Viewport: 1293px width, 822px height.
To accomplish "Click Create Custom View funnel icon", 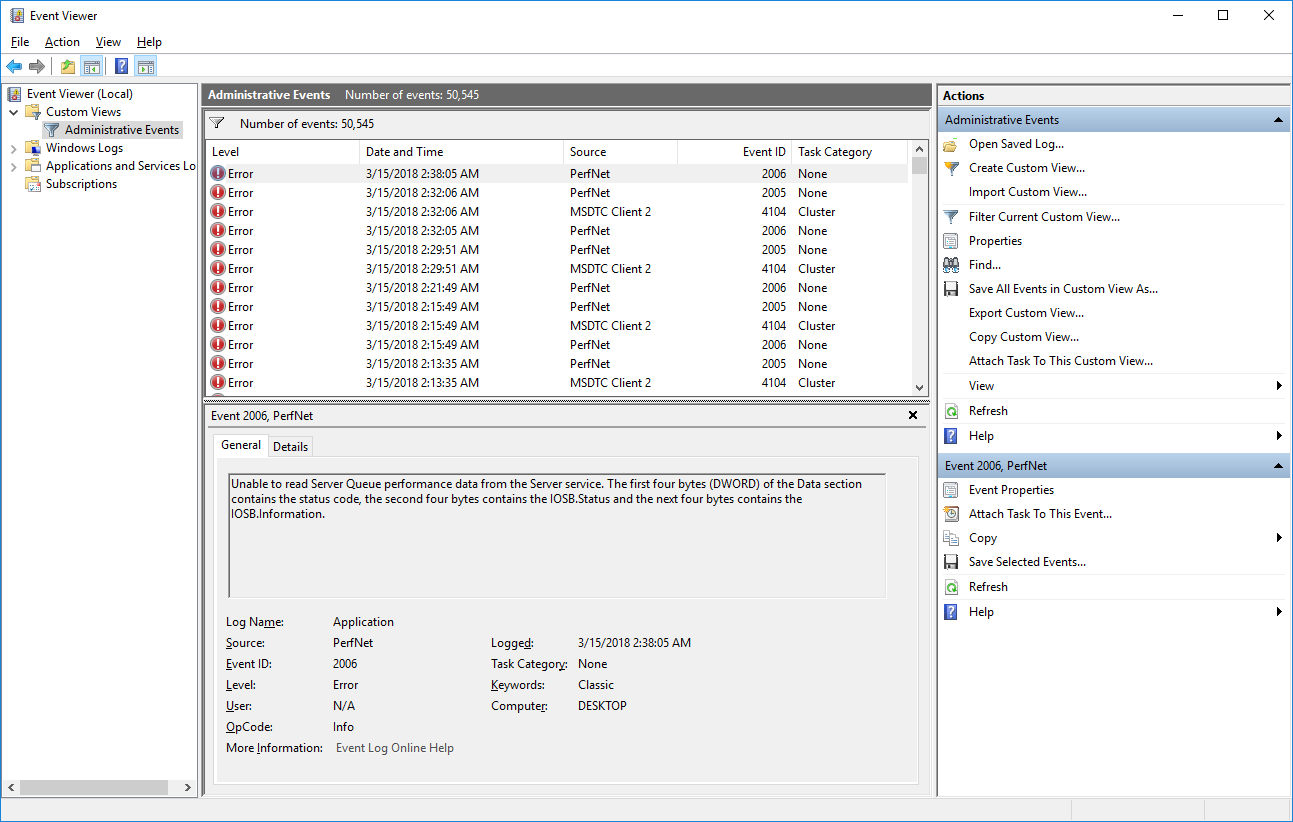I will click(951, 168).
